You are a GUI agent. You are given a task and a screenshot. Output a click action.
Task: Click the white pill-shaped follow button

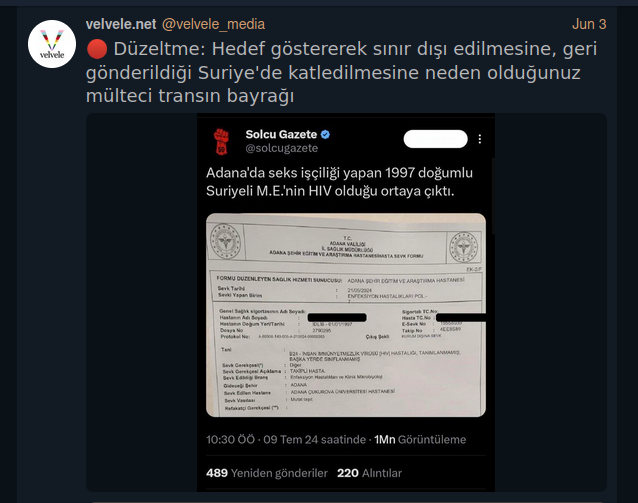coord(435,139)
